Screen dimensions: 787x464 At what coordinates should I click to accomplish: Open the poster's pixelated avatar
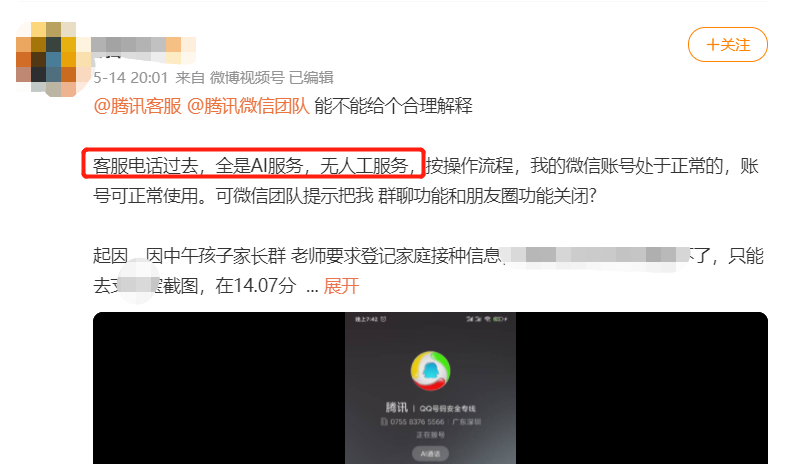tap(46, 59)
